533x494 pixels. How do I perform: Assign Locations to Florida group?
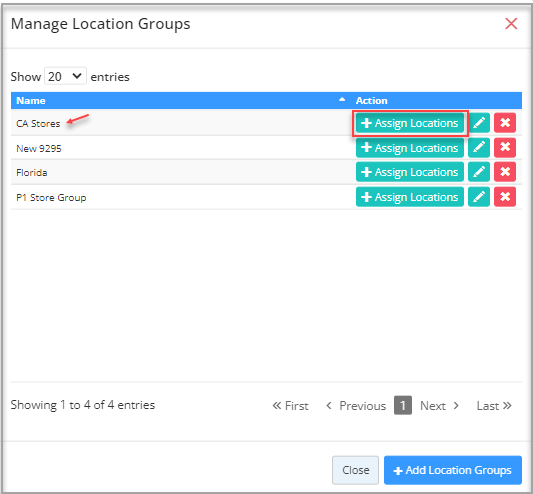(410, 172)
